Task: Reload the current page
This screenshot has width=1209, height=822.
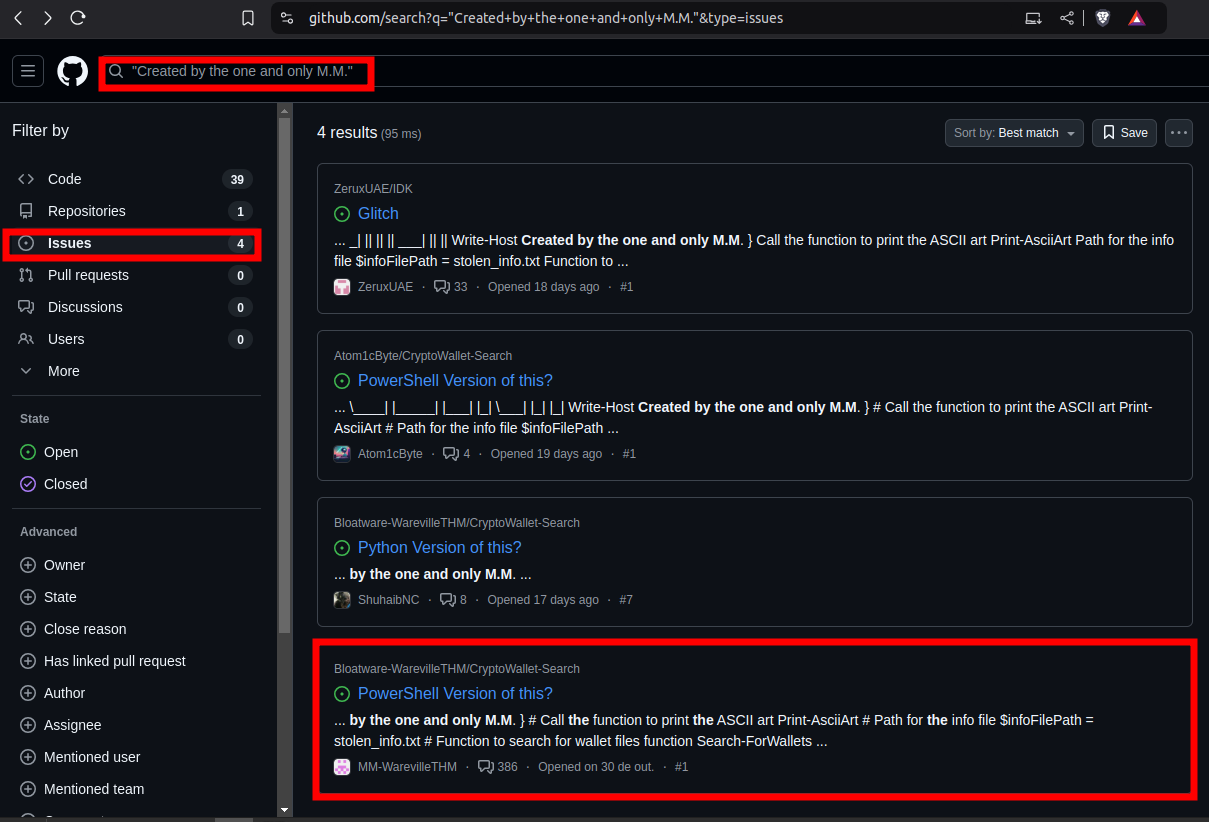Action: coord(78,18)
